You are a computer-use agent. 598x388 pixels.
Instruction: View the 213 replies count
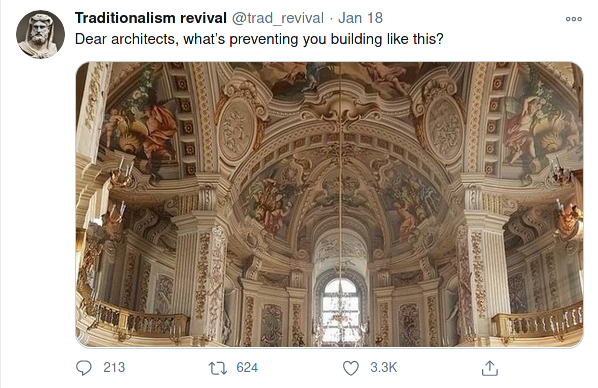(x=114, y=367)
